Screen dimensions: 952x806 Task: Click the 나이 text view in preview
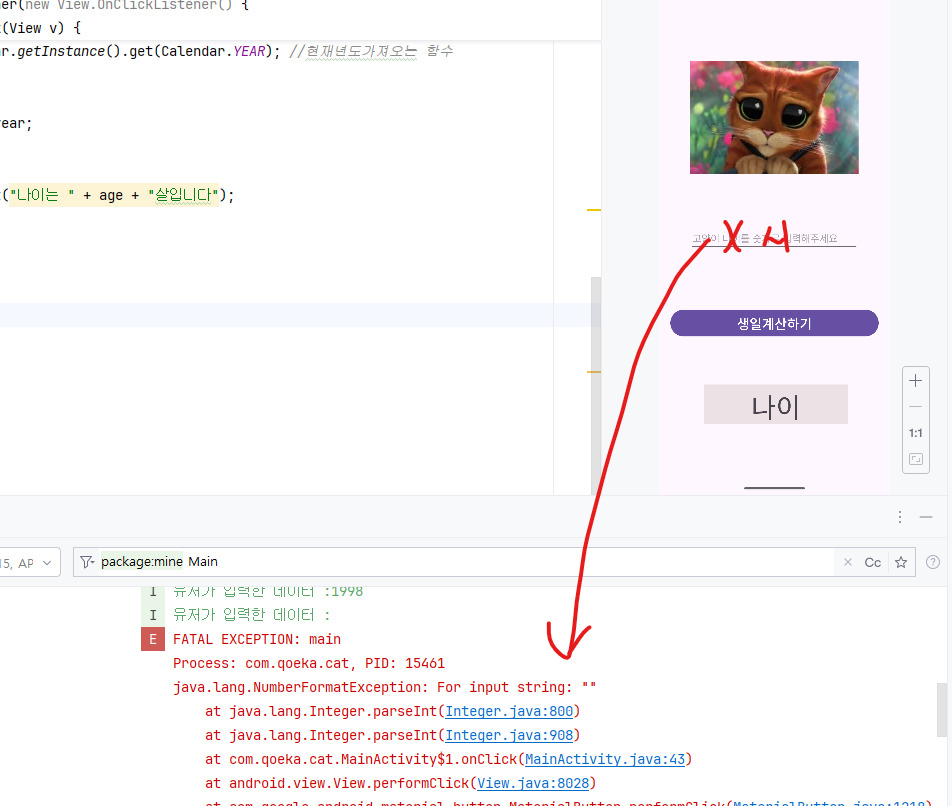click(x=775, y=404)
